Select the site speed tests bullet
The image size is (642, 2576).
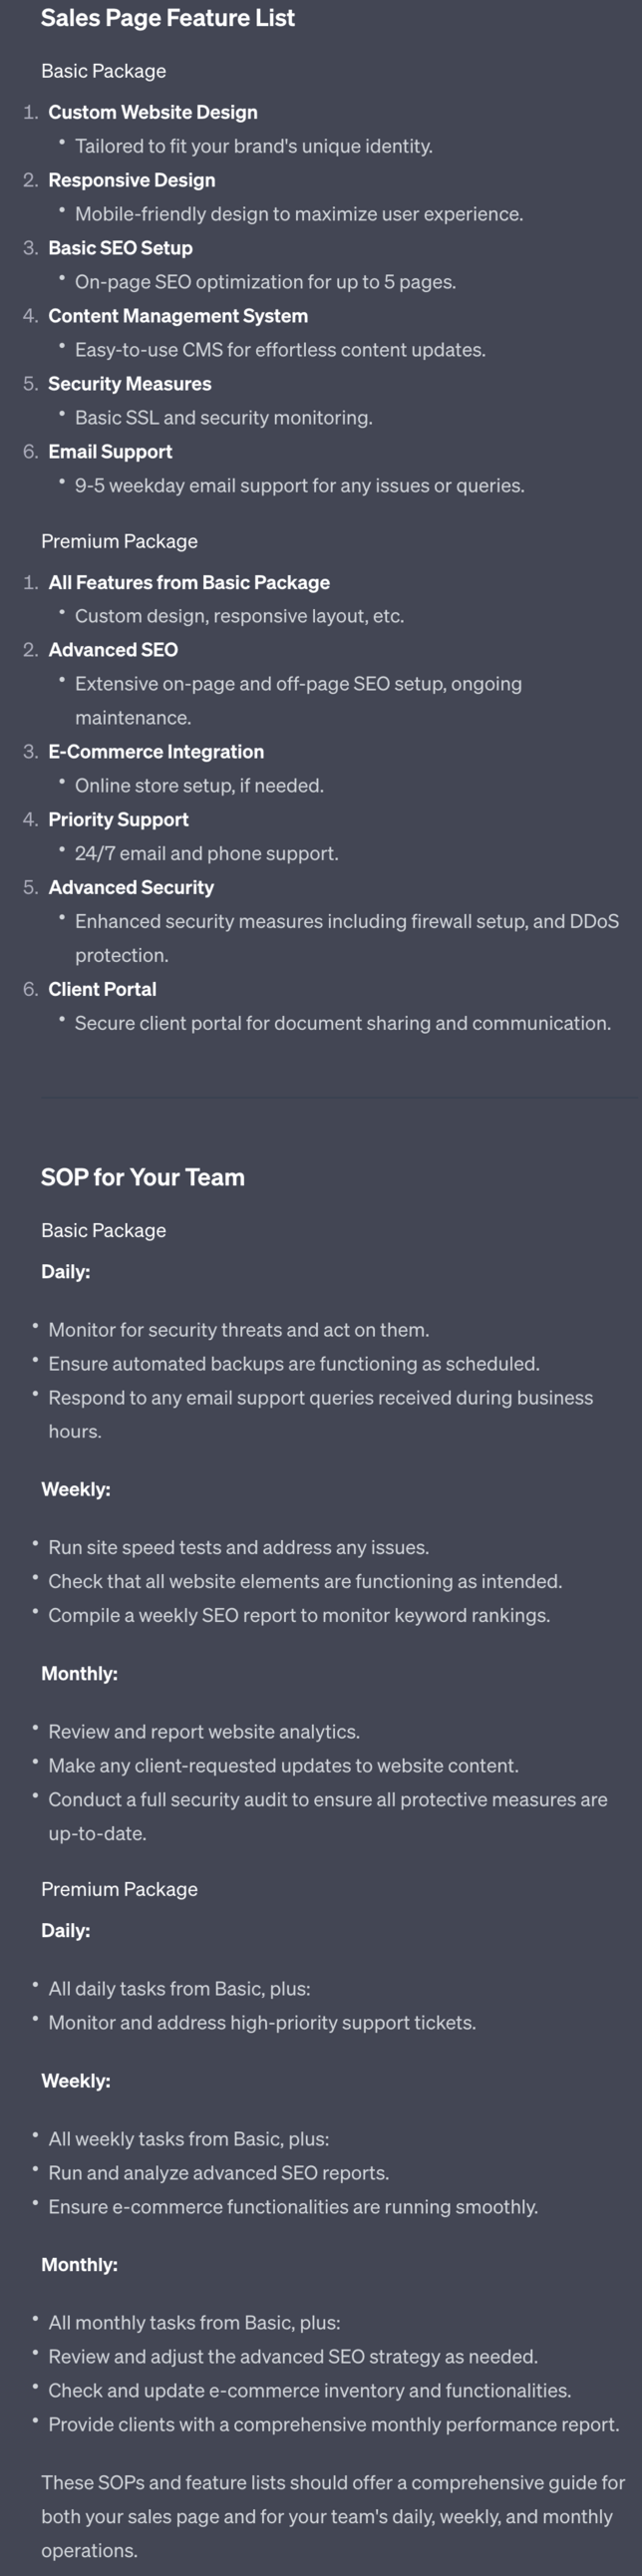238,1548
